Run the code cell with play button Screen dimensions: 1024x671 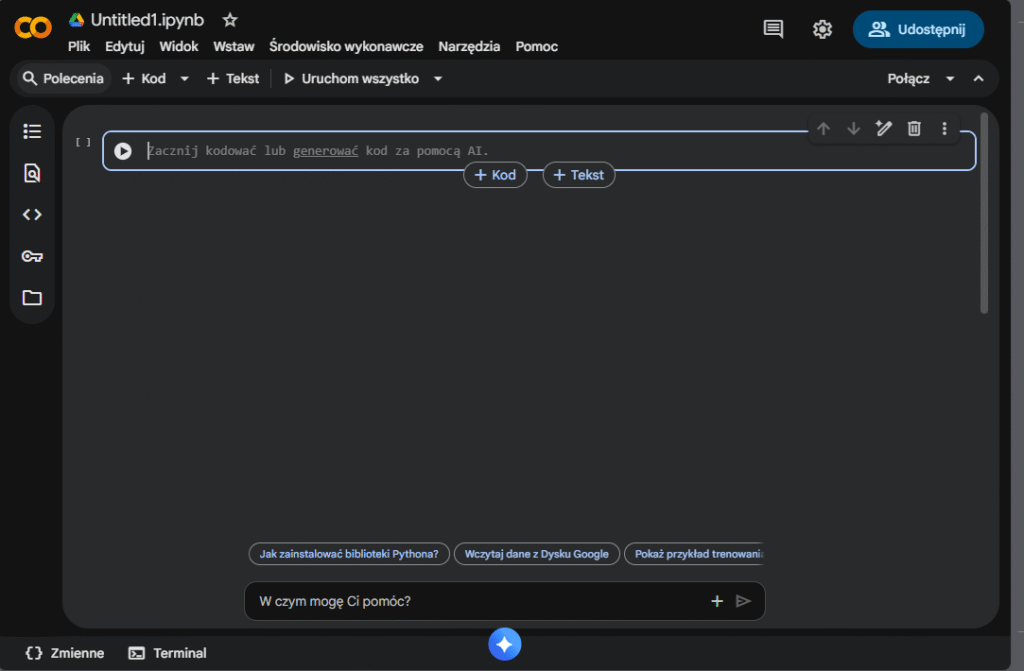coord(123,151)
